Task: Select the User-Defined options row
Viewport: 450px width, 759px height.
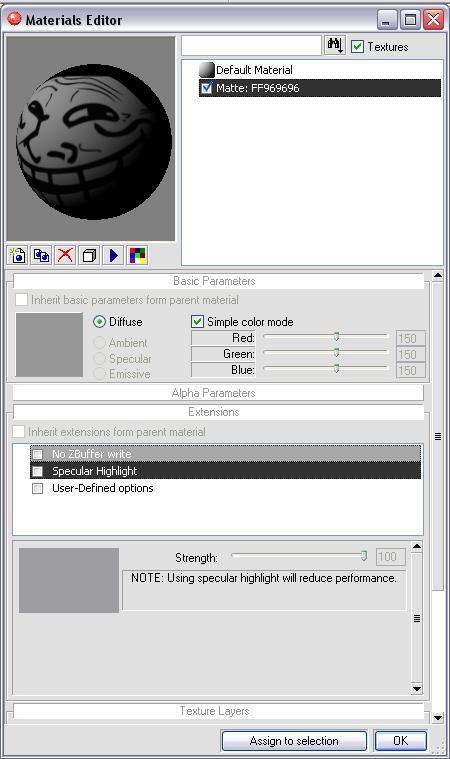Action: [225, 488]
